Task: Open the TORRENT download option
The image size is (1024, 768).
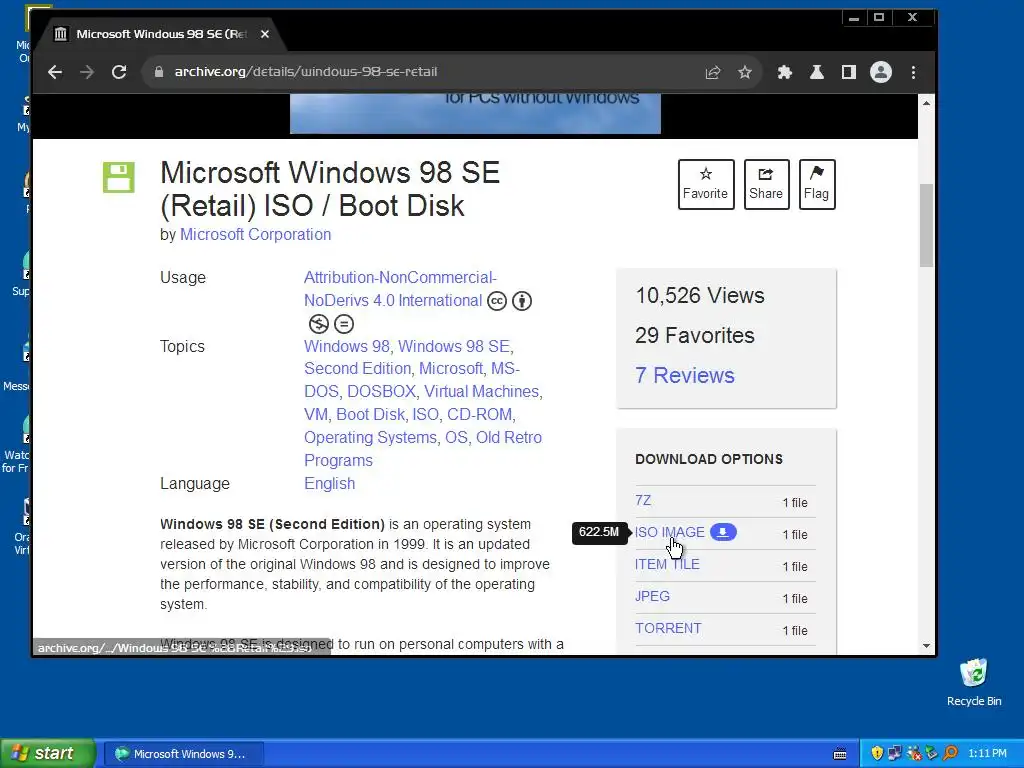Action: point(668,629)
